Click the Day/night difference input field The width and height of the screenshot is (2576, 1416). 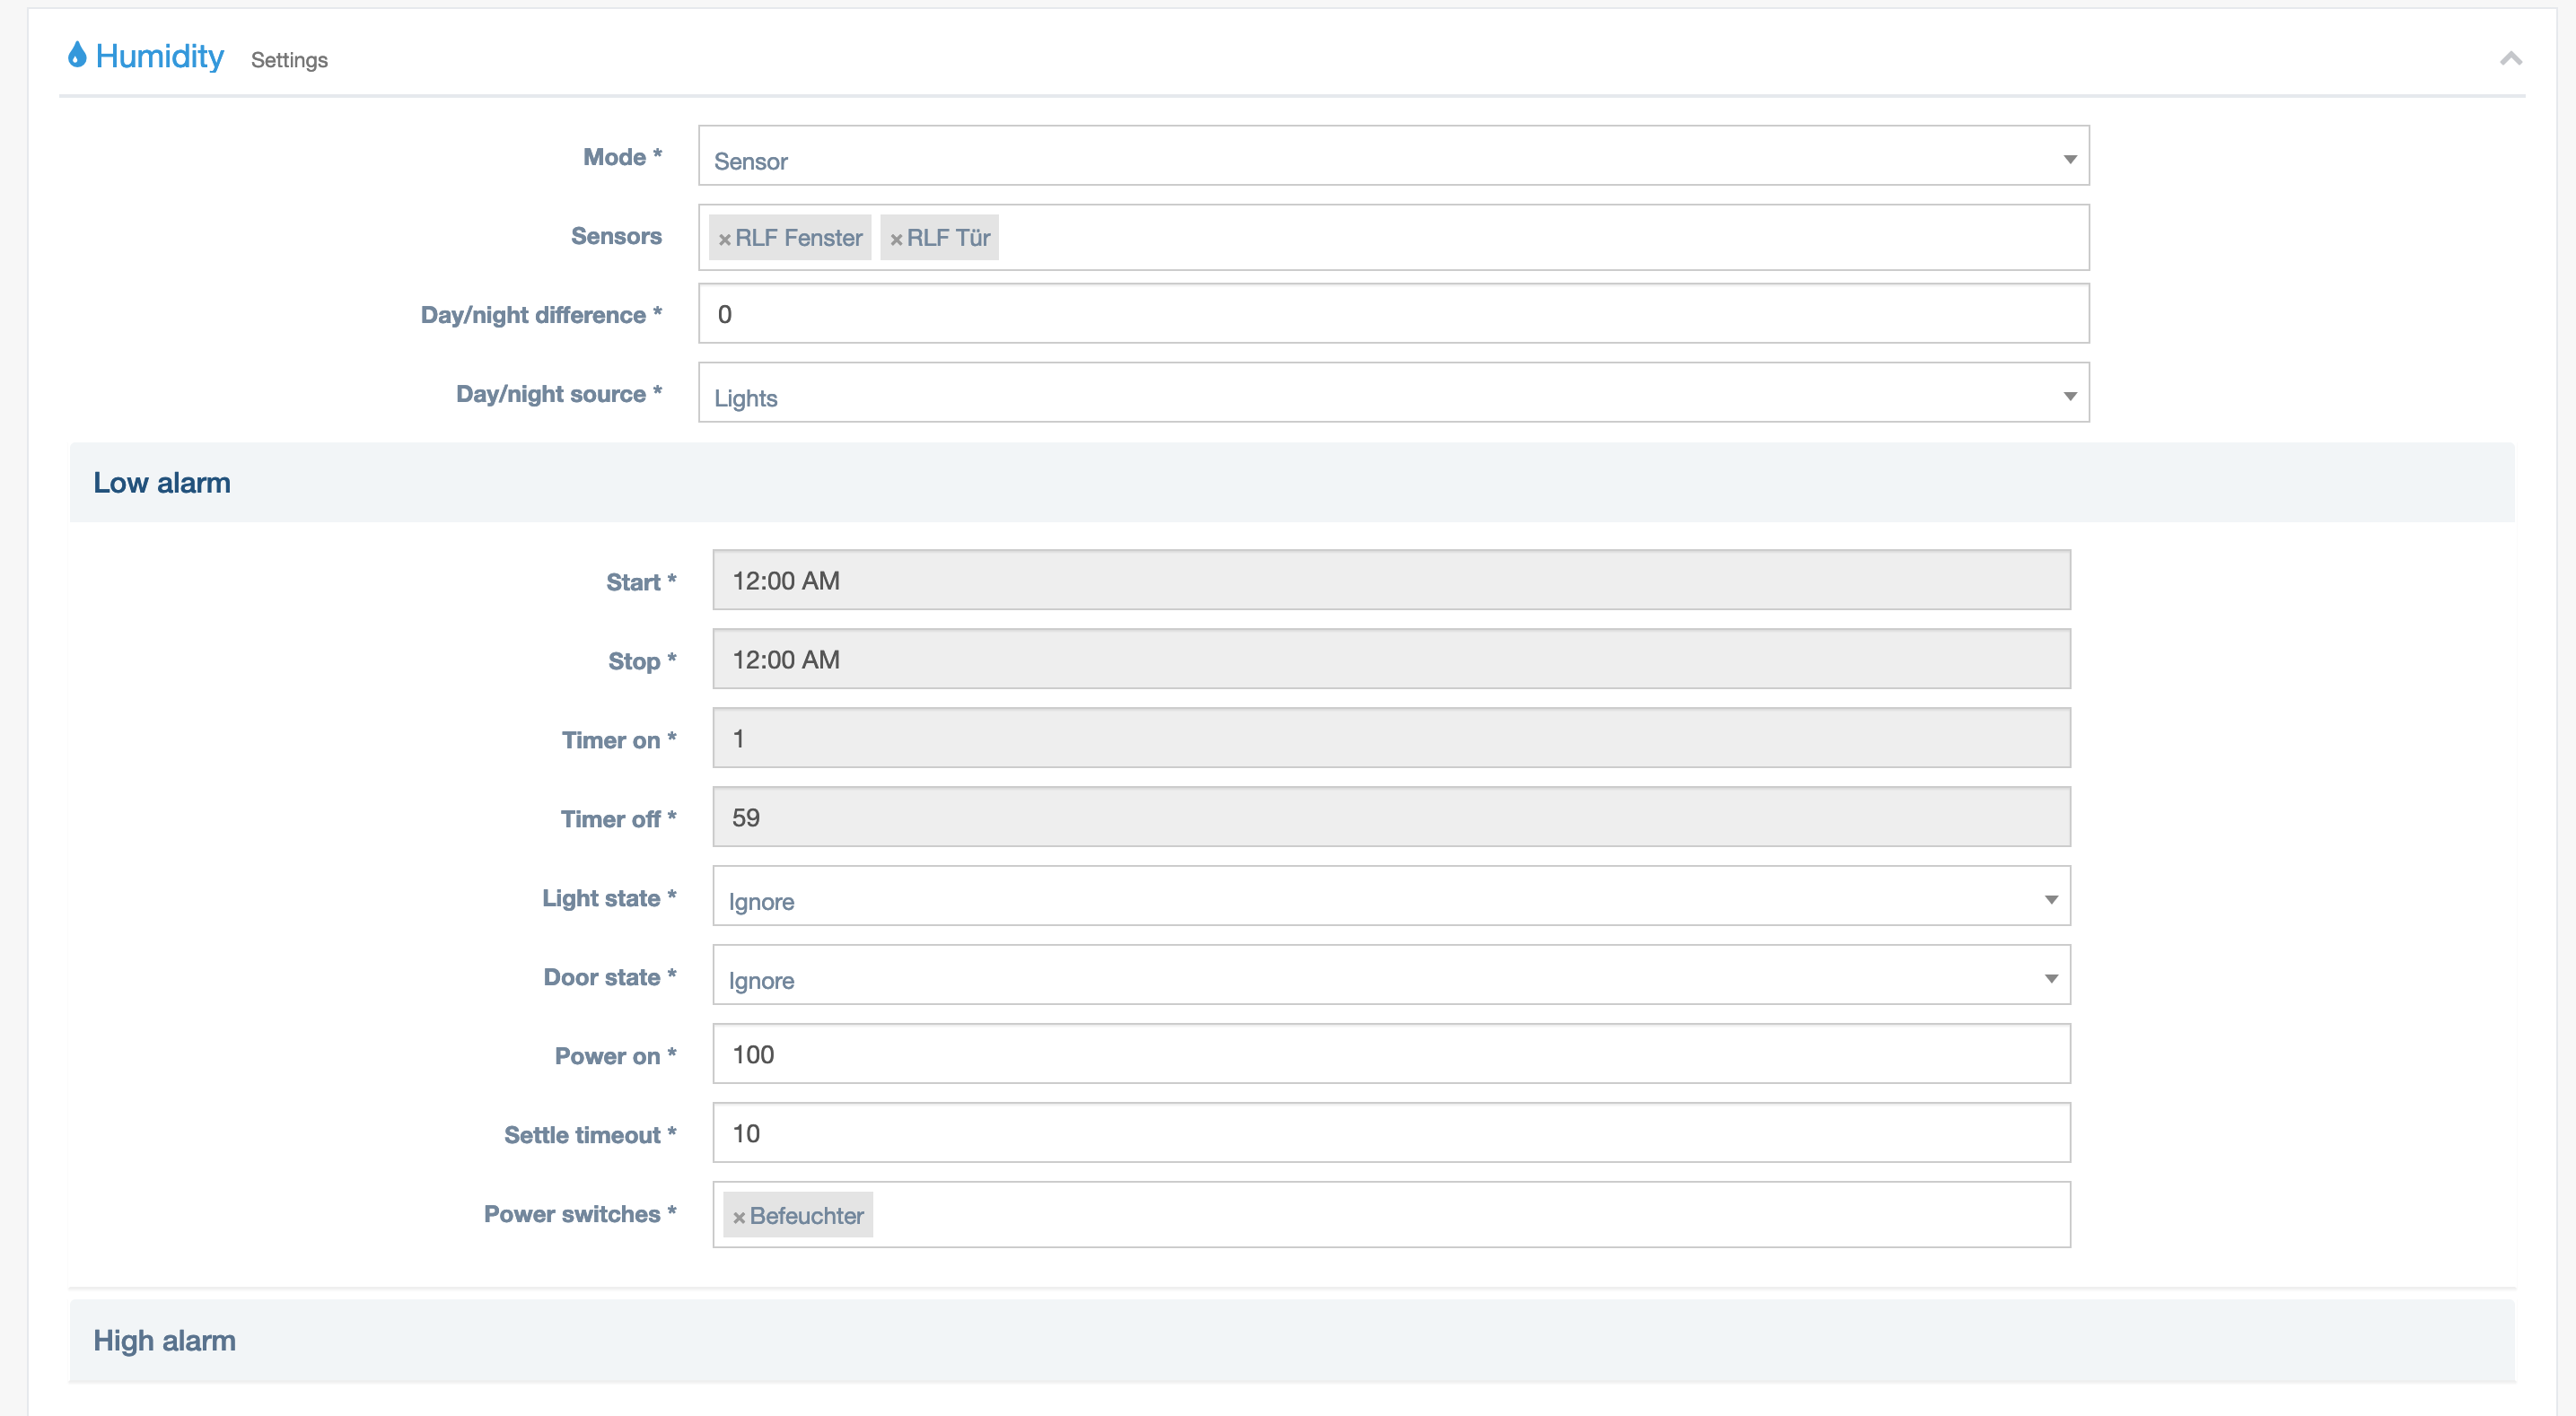[x=1393, y=315]
